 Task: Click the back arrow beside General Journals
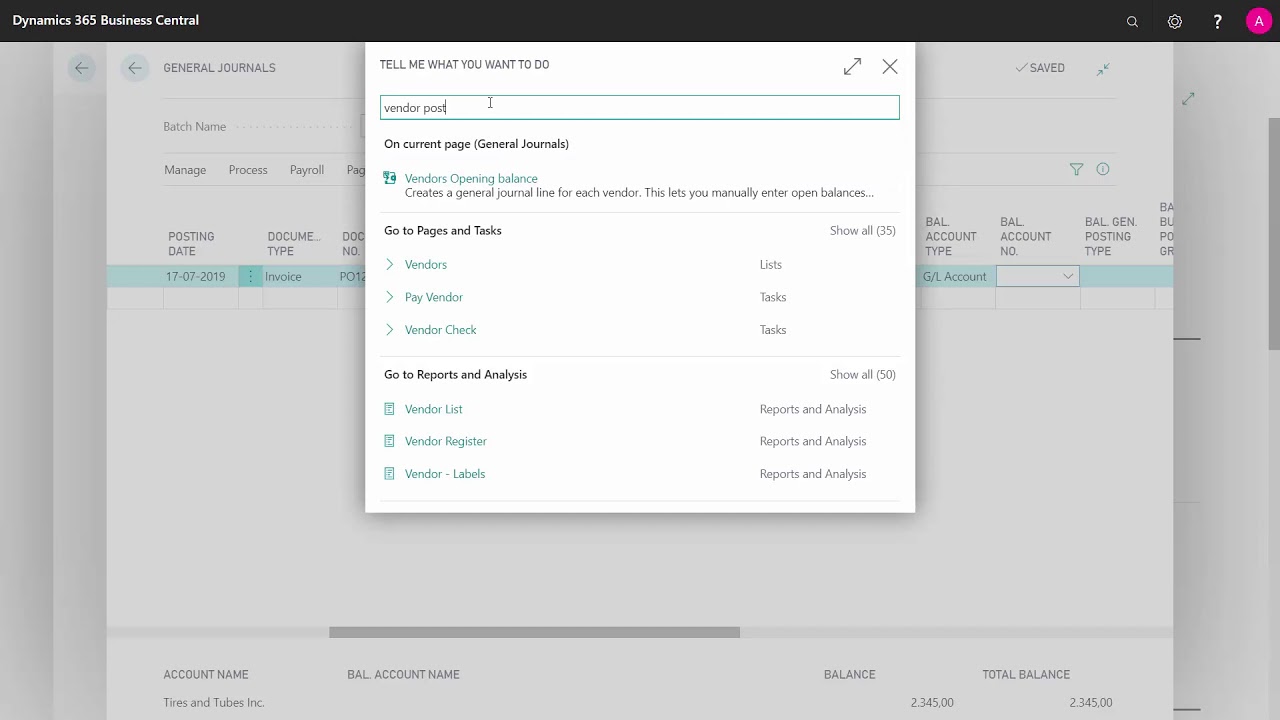pos(134,68)
